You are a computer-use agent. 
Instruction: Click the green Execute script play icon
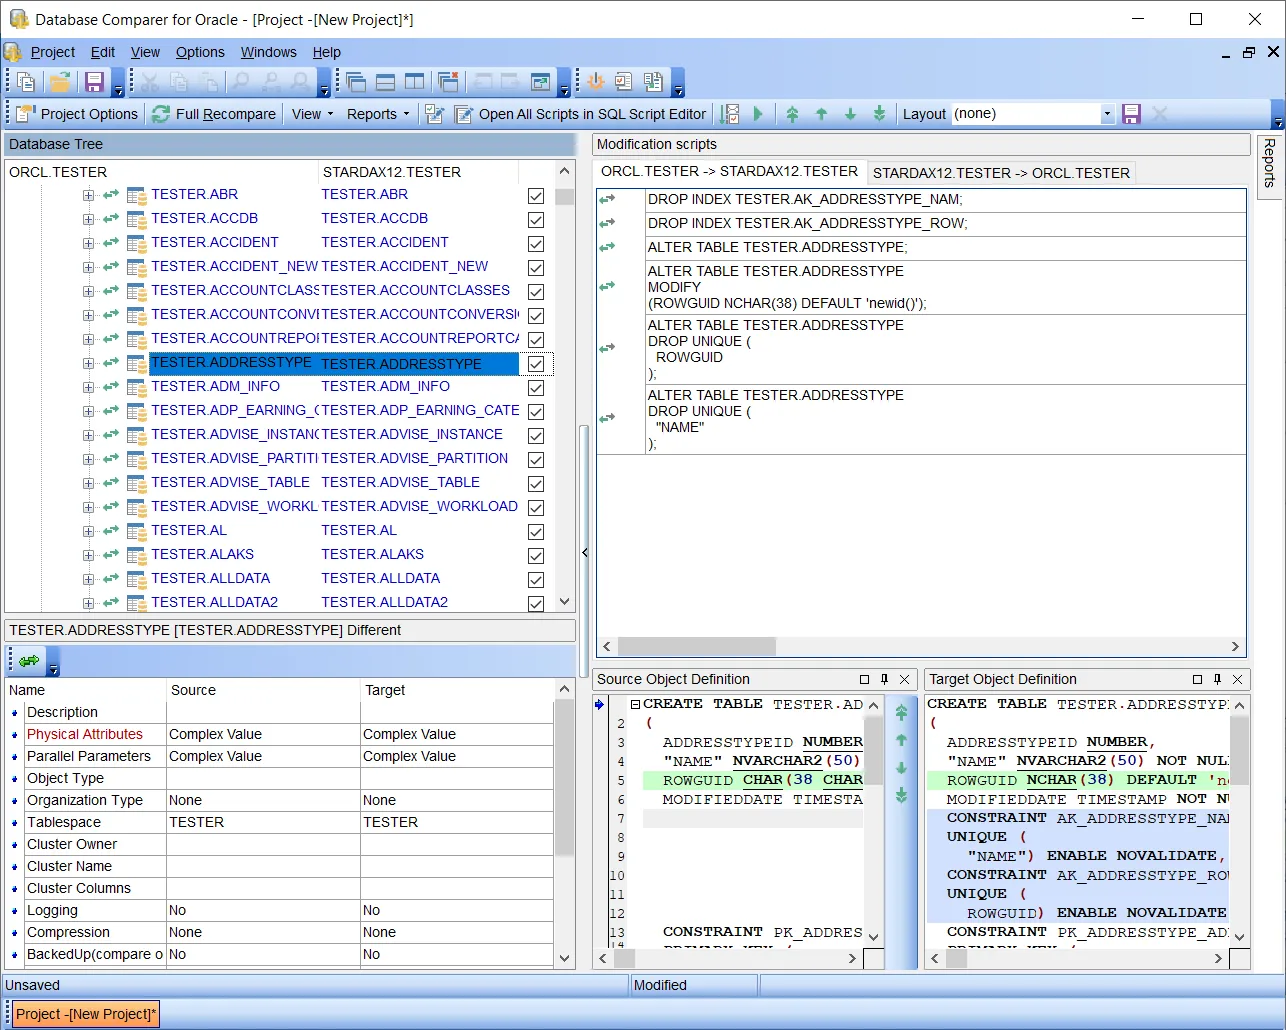pos(758,114)
